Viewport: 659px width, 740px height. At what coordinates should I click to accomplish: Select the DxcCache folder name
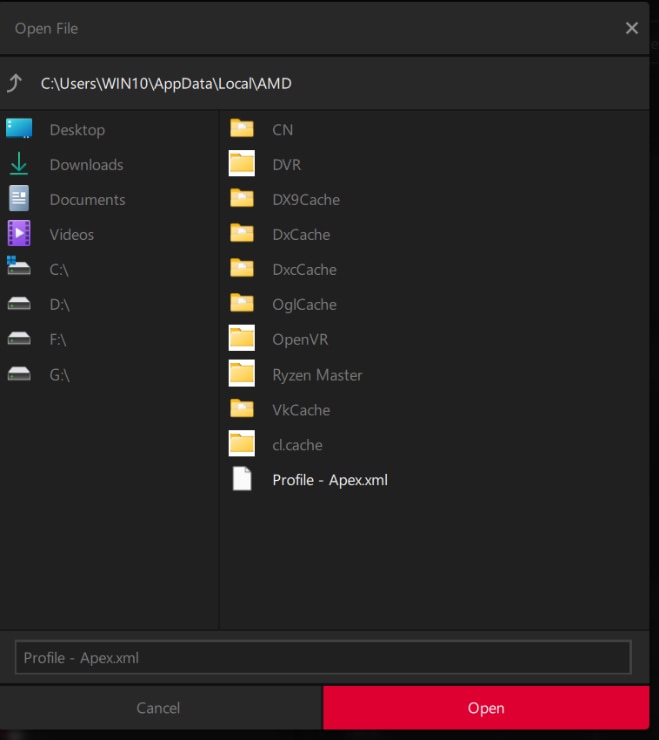(304, 269)
